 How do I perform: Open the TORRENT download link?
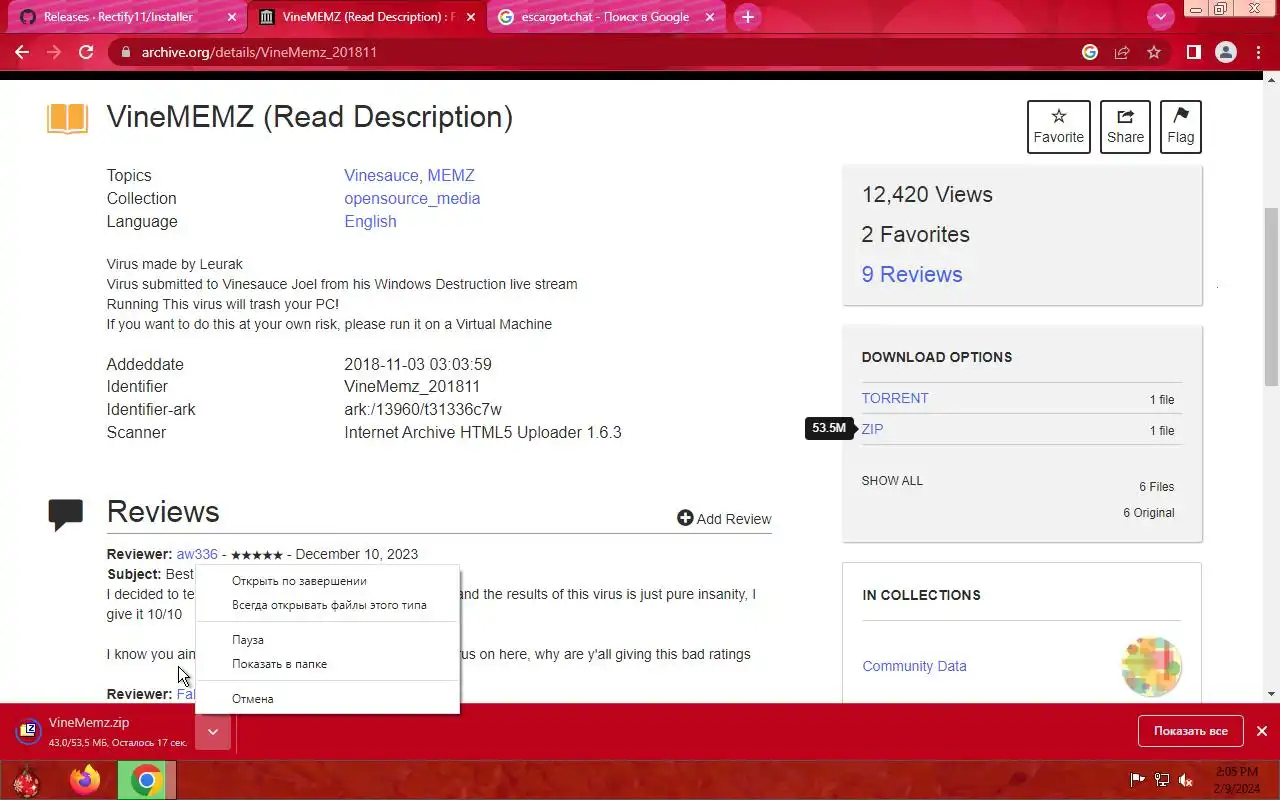[x=895, y=398]
